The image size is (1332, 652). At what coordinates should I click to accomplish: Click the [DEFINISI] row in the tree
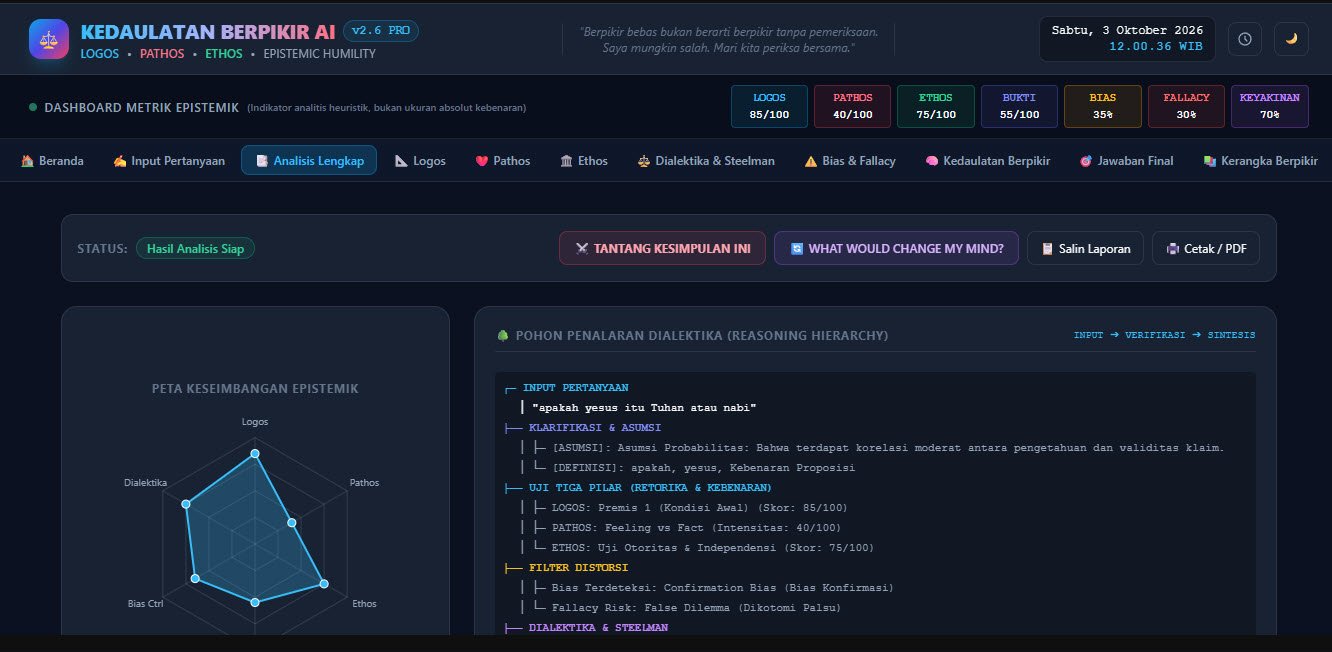(x=703, y=468)
